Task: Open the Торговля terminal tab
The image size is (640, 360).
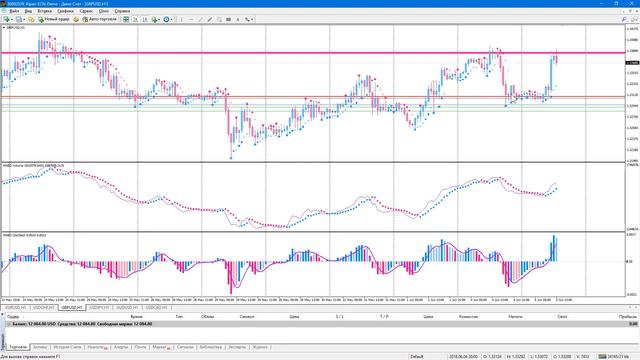Action: click(x=18, y=347)
